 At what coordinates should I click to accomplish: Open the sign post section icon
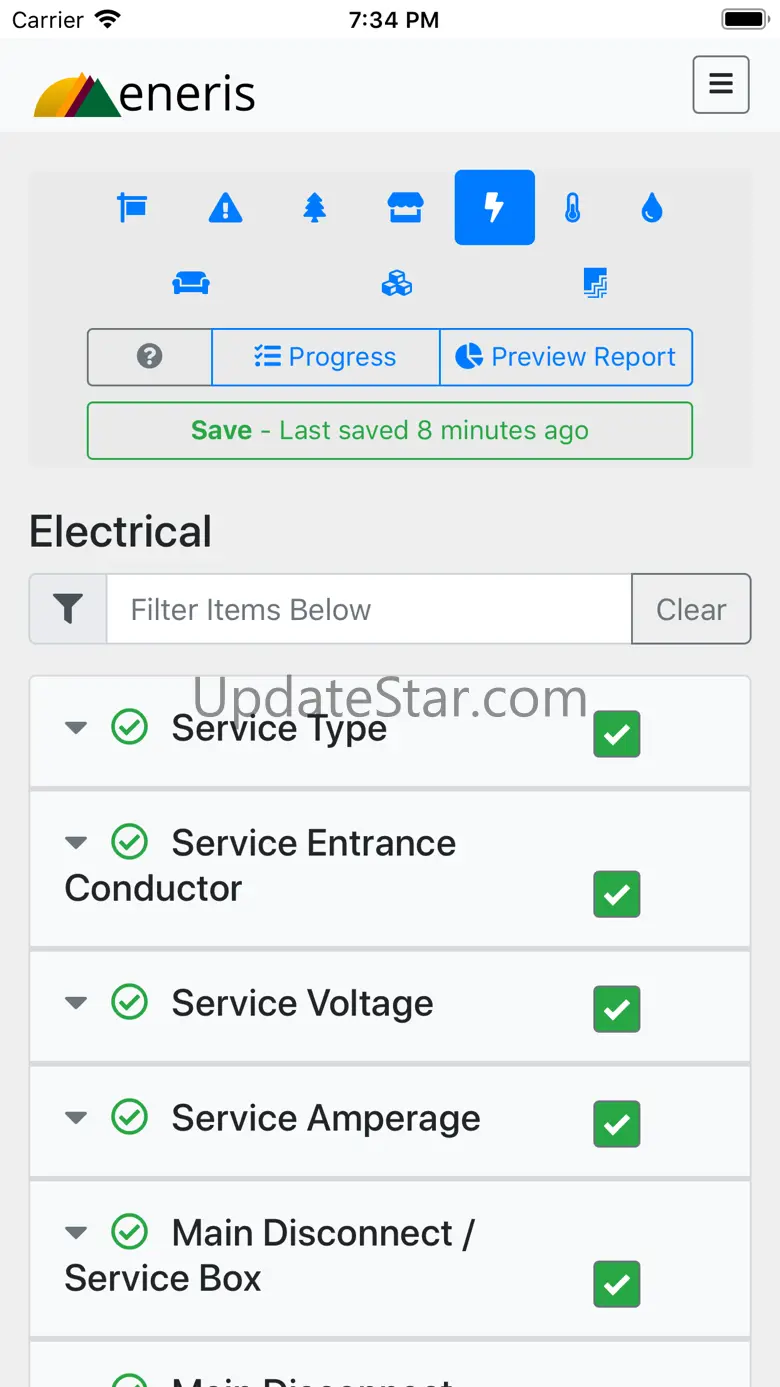pyautogui.click(x=132, y=208)
